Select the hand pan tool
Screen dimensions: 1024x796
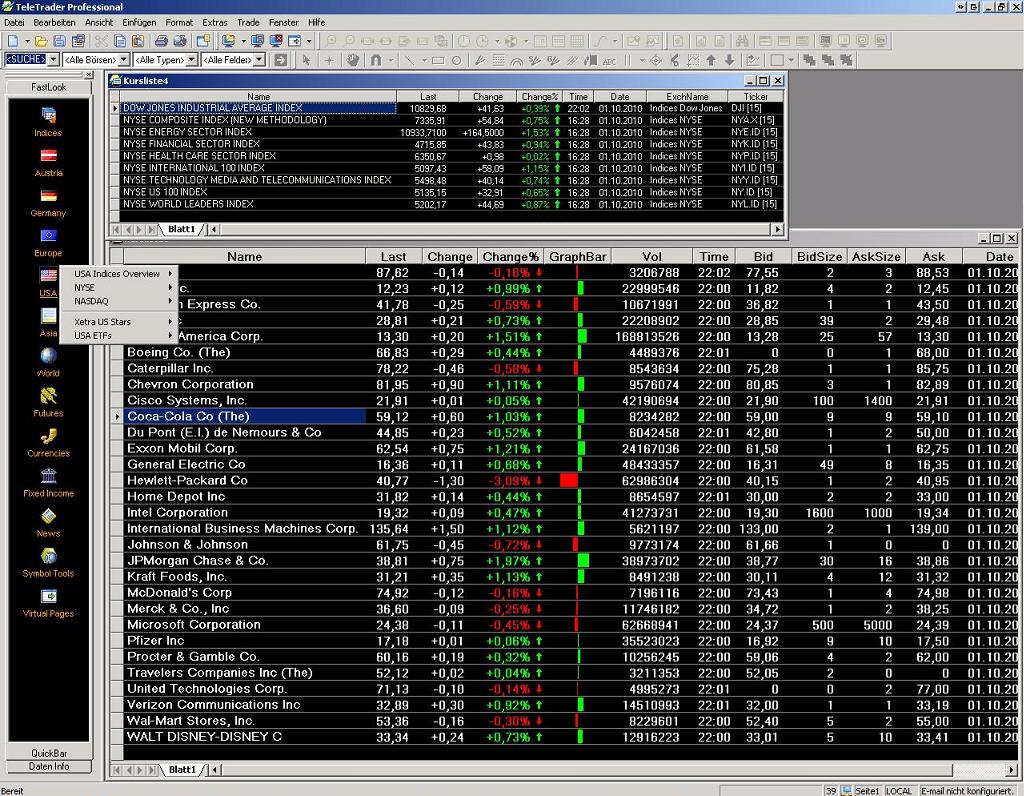(x=353, y=60)
